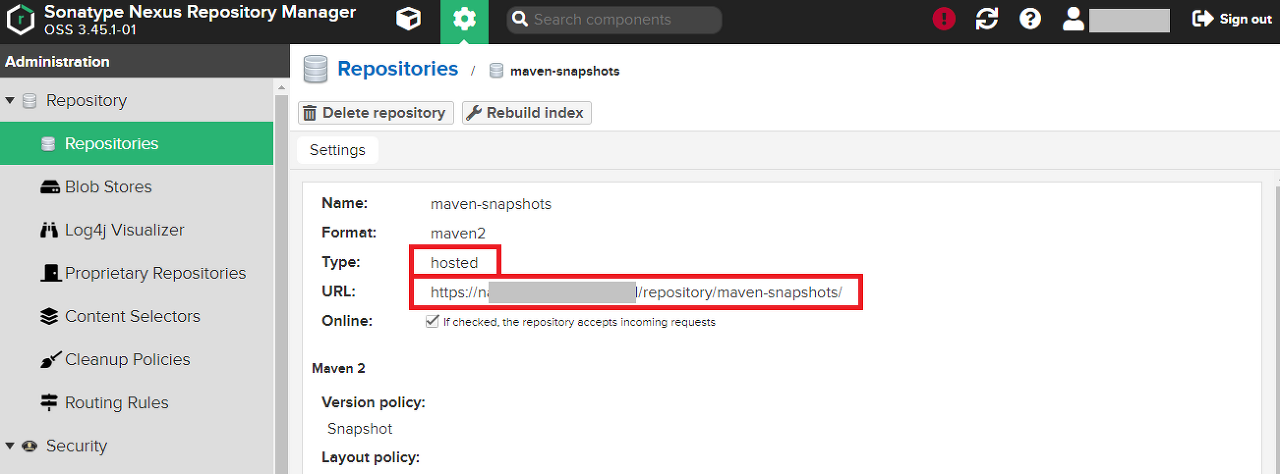Click the Content Selectors layers icon
Image resolution: width=1280 pixels, height=474 pixels.
coord(49,316)
